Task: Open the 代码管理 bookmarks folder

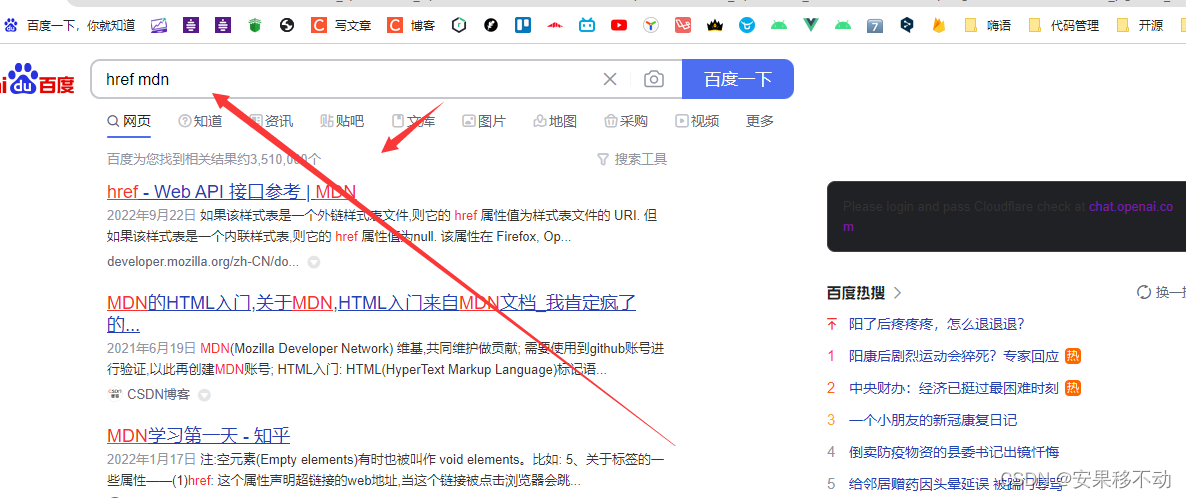Action: [1064, 25]
